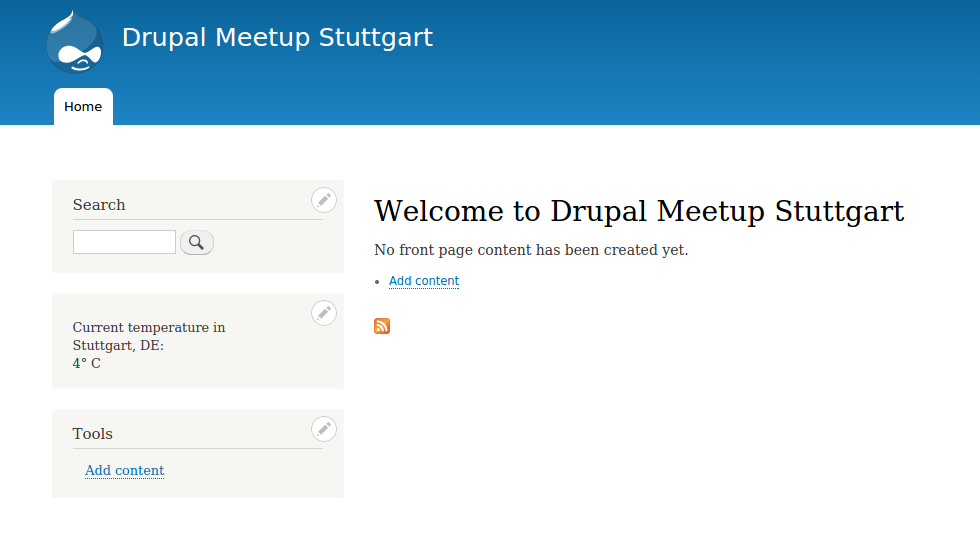Open the temperature block edit pencil

coord(324,313)
